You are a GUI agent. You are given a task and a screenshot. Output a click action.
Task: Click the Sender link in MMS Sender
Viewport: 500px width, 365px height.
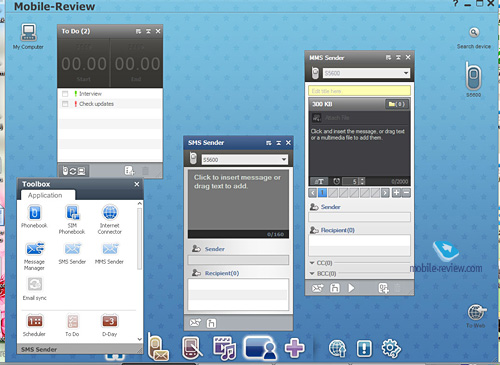(x=331, y=207)
